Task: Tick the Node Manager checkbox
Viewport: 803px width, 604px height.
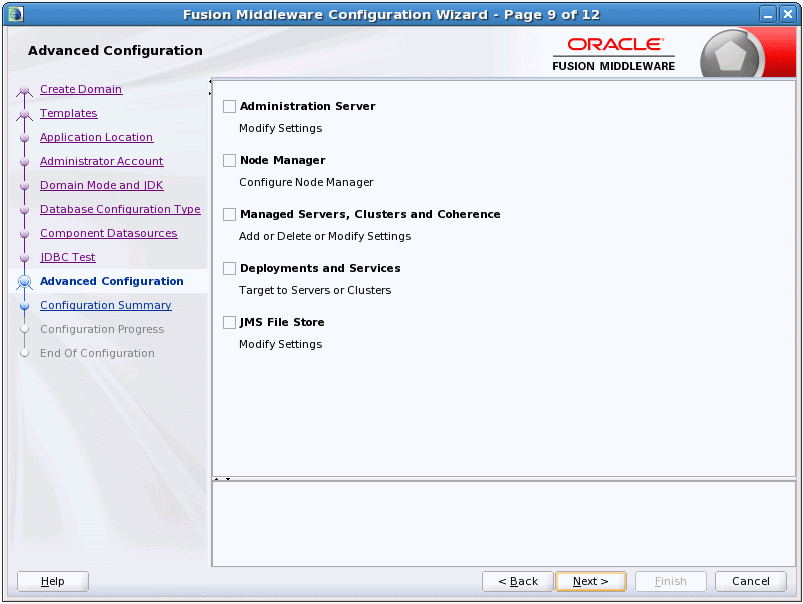Action: click(229, 160)
